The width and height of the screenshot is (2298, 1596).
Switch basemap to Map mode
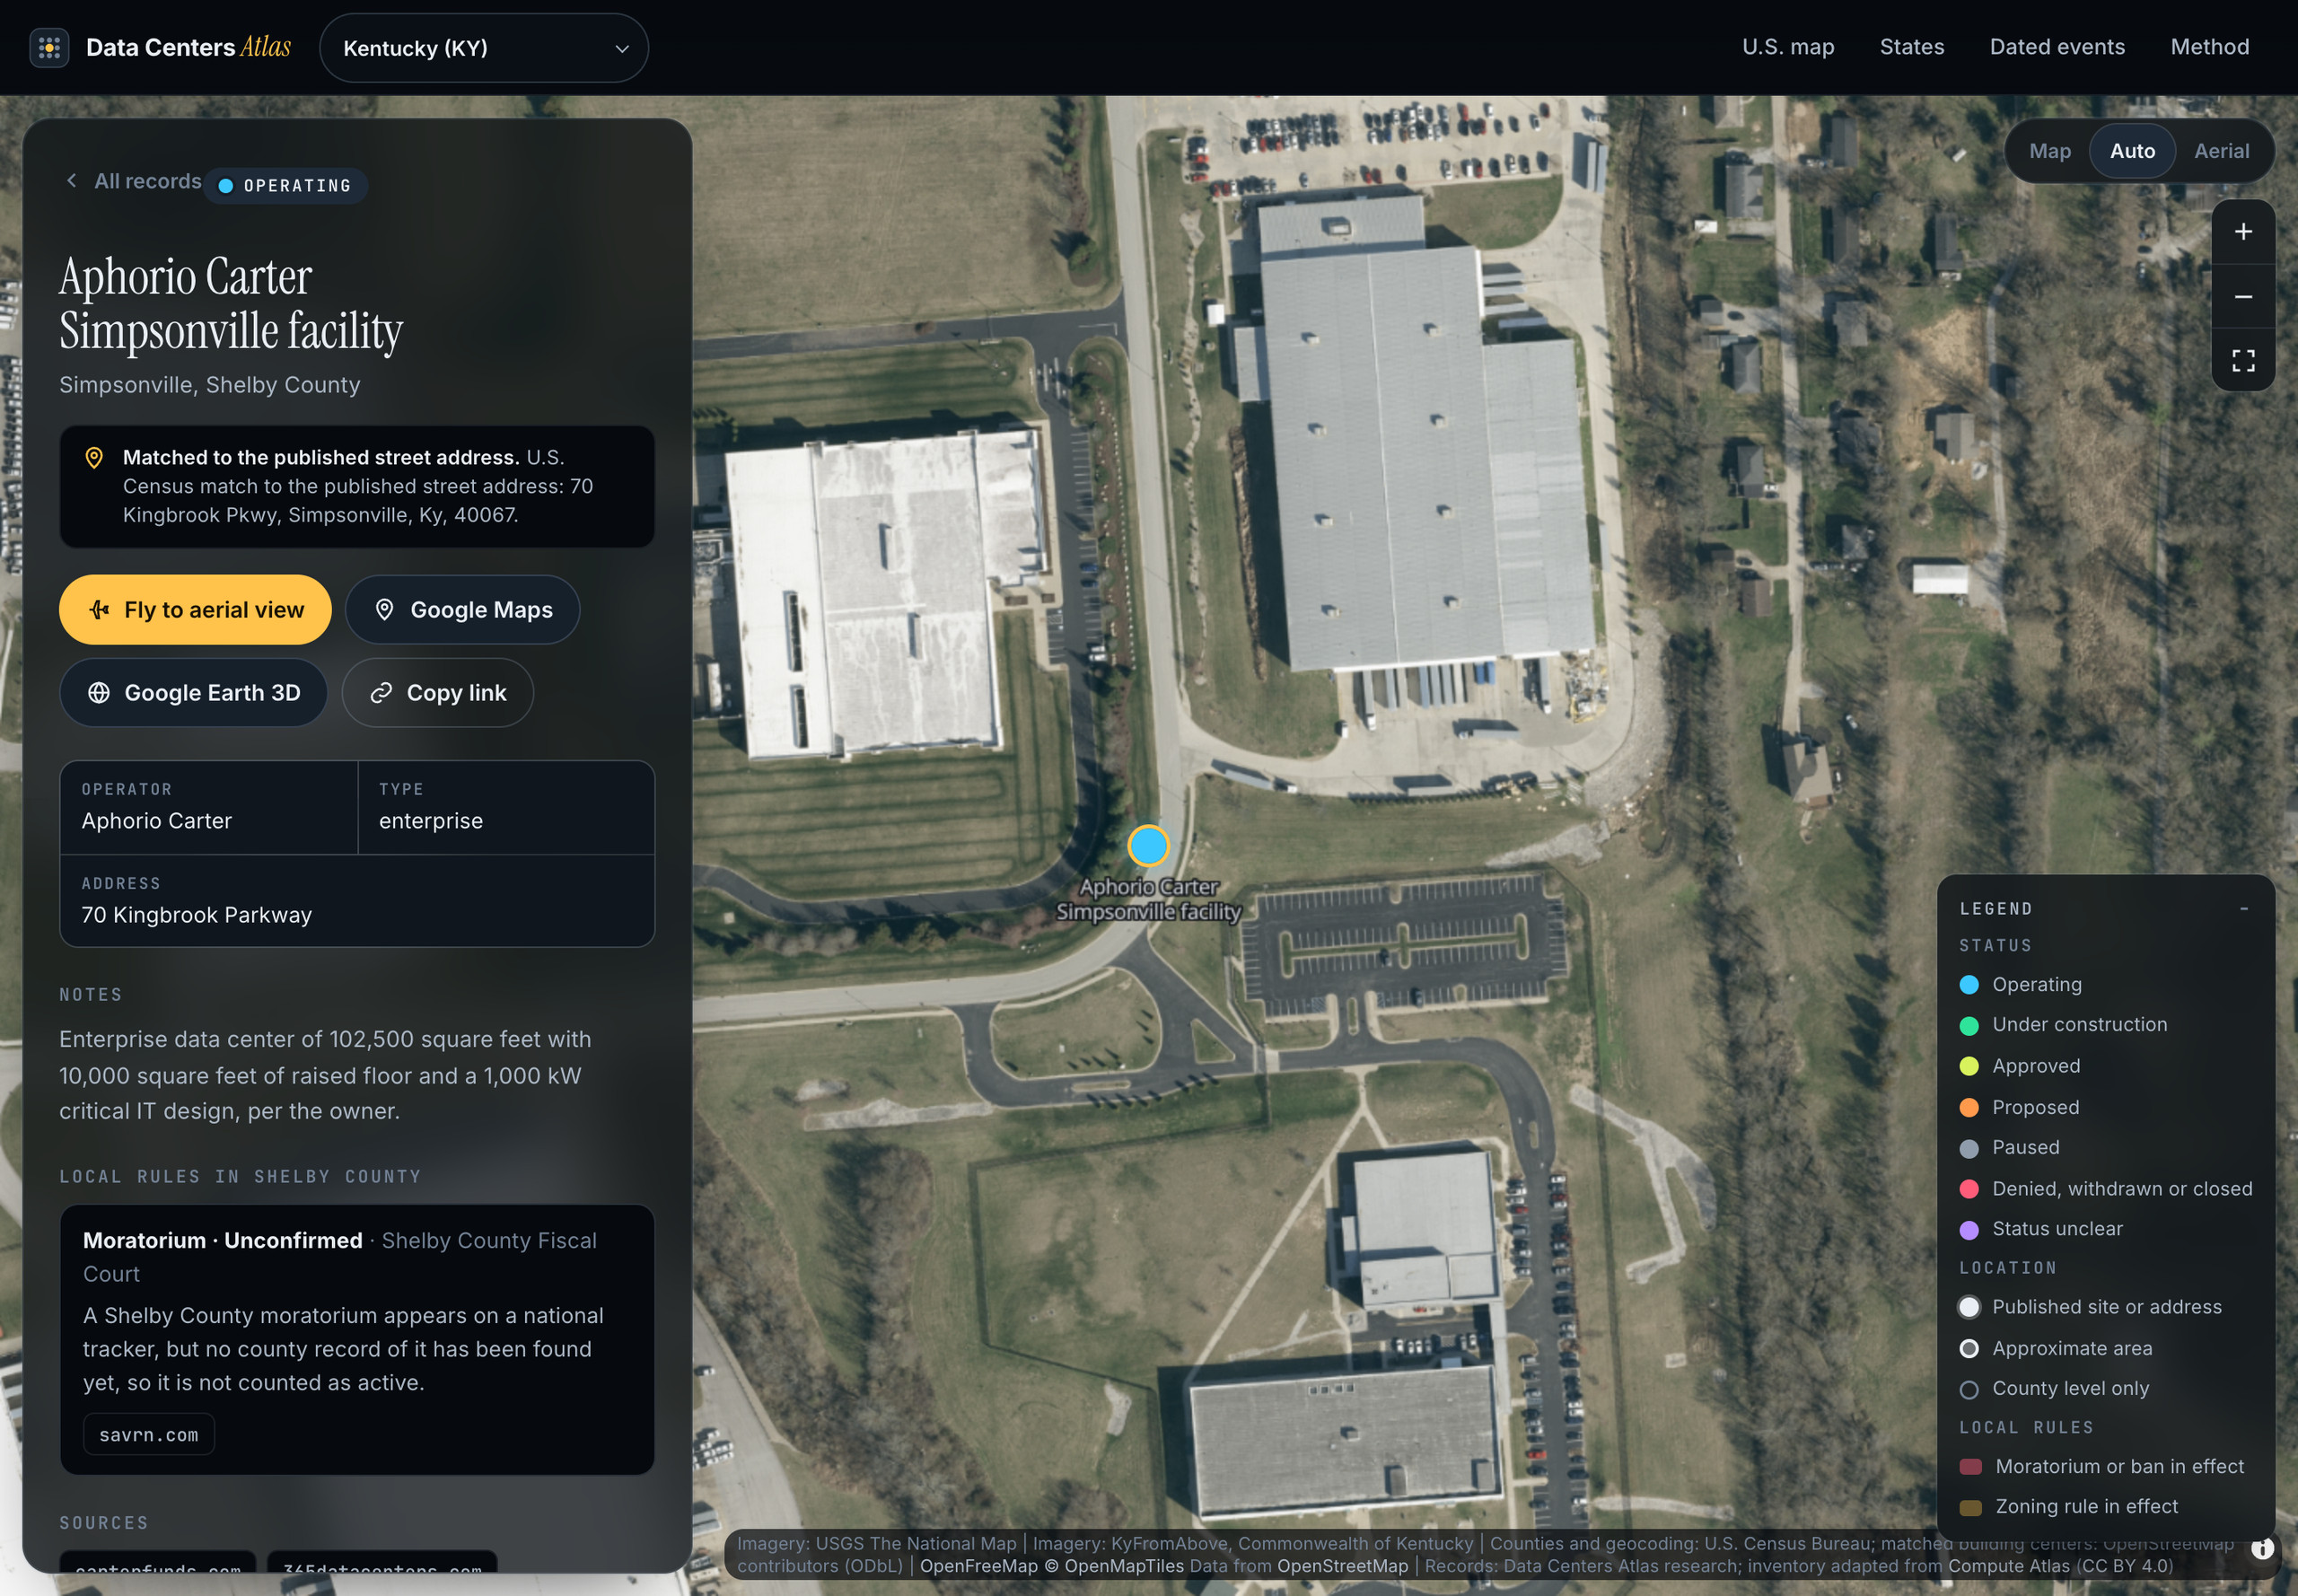[x=2049, y=151]
